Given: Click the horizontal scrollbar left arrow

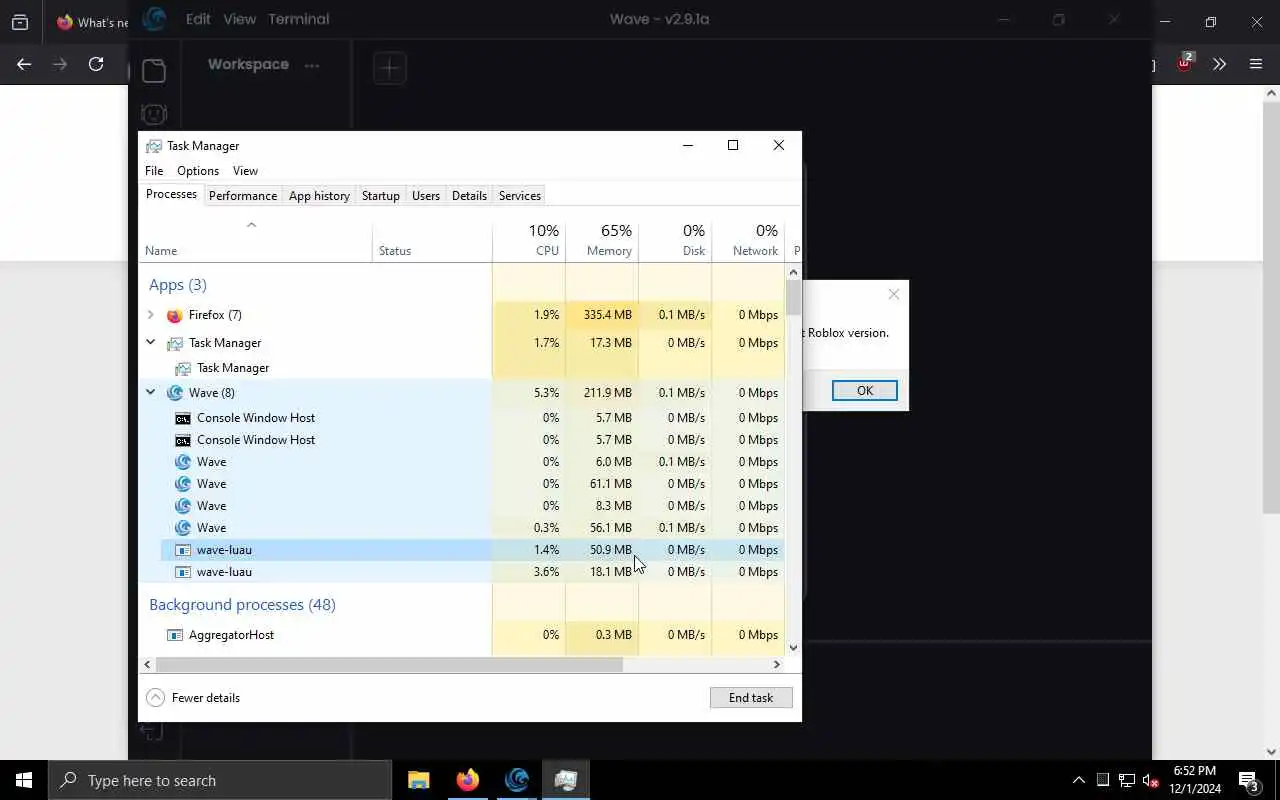Looking at the screenshot, I should 148,664.
